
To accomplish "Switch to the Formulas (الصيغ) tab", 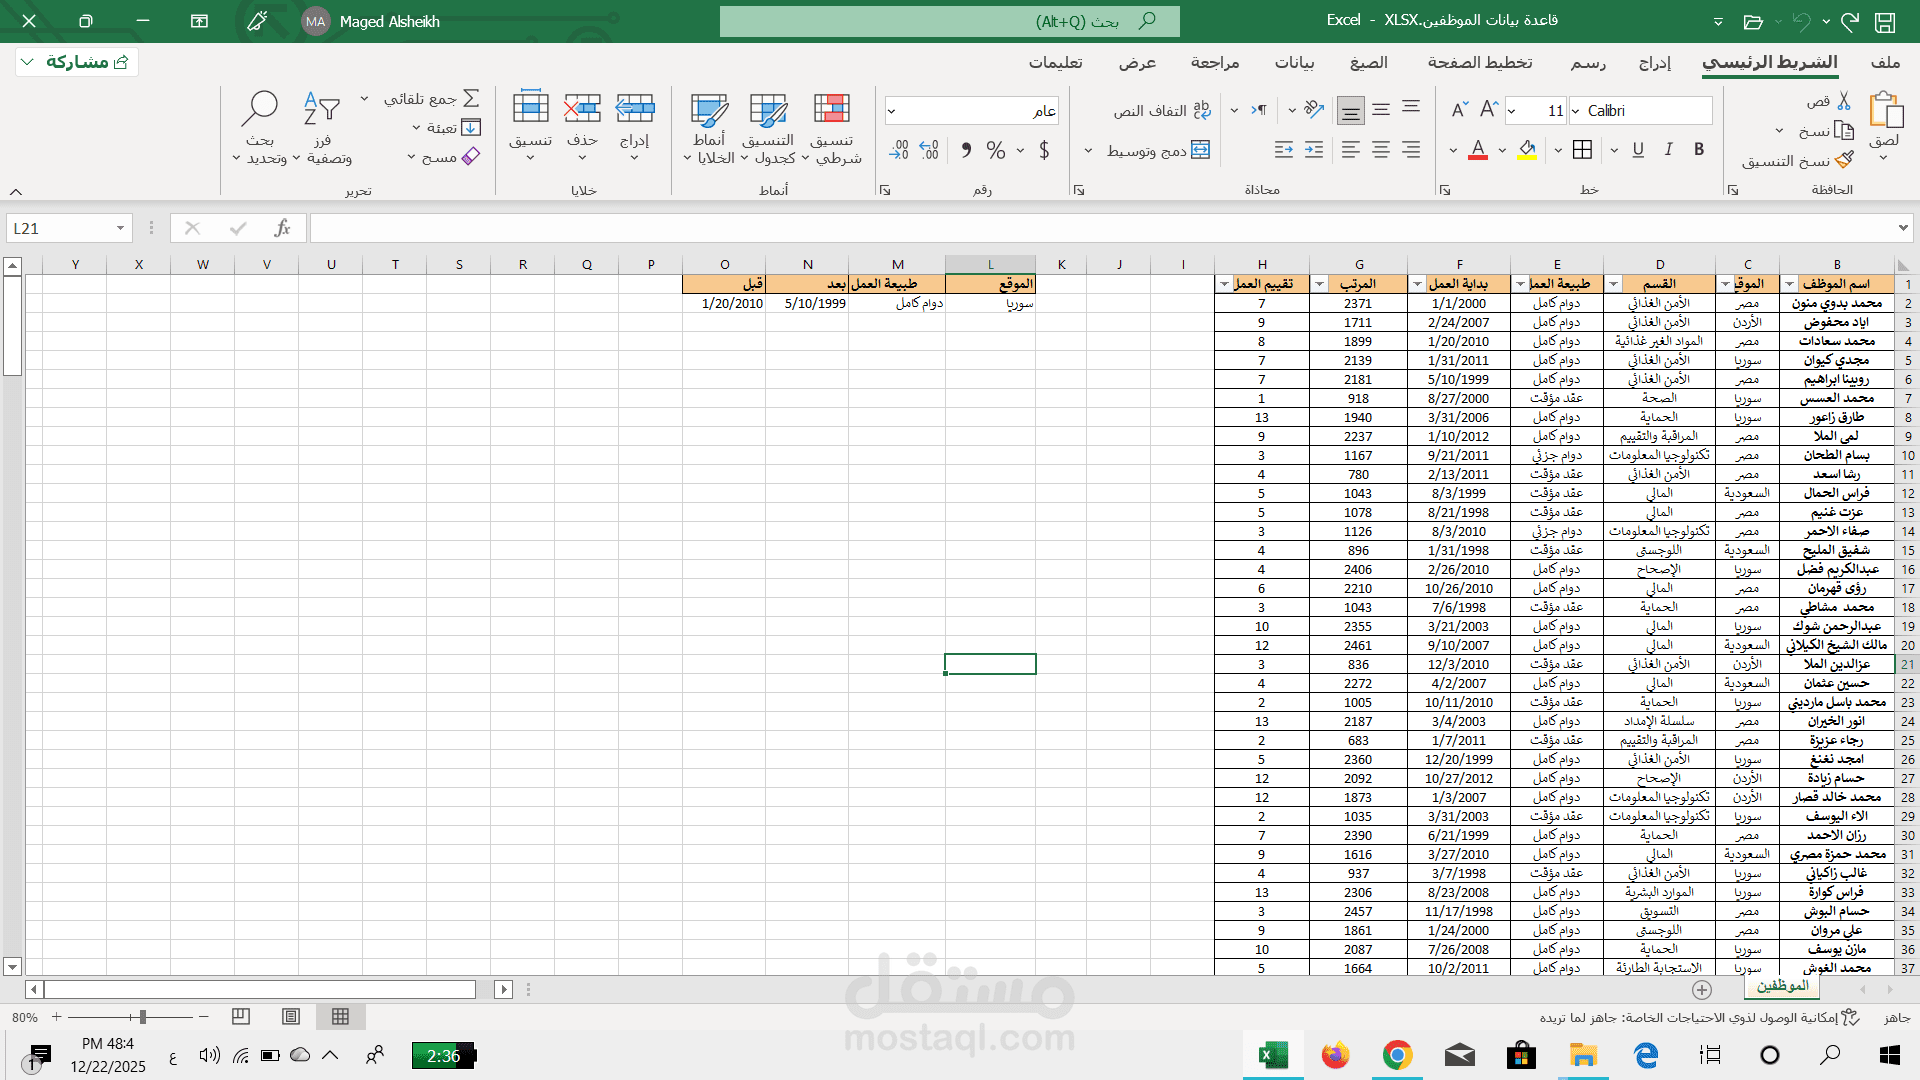I will click(x=1368, y=62).
